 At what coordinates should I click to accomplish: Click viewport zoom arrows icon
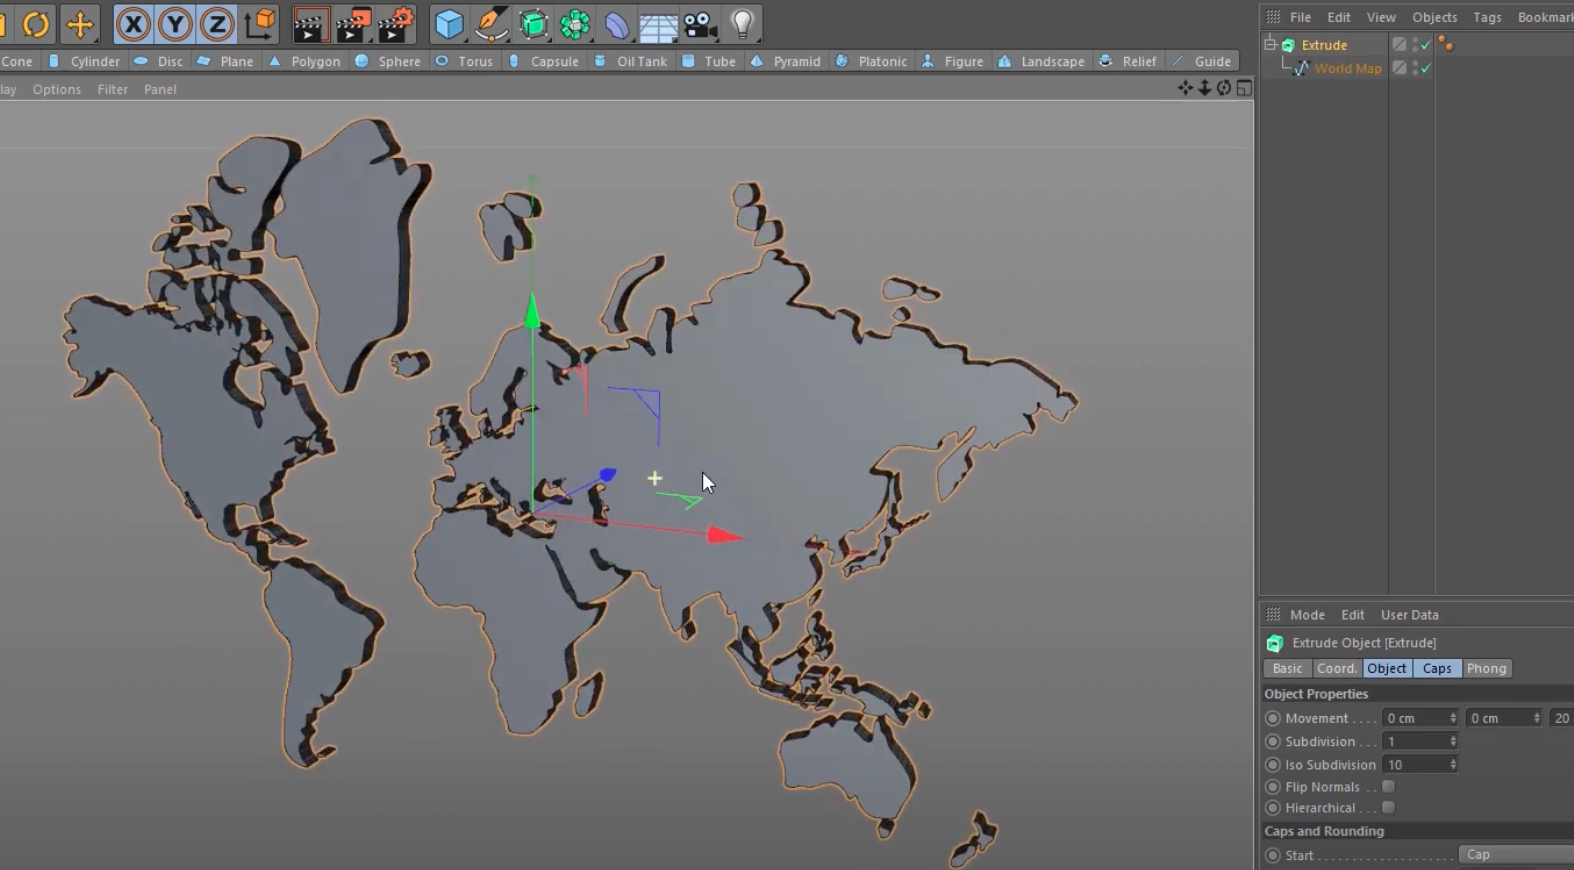click(1205, 88)
